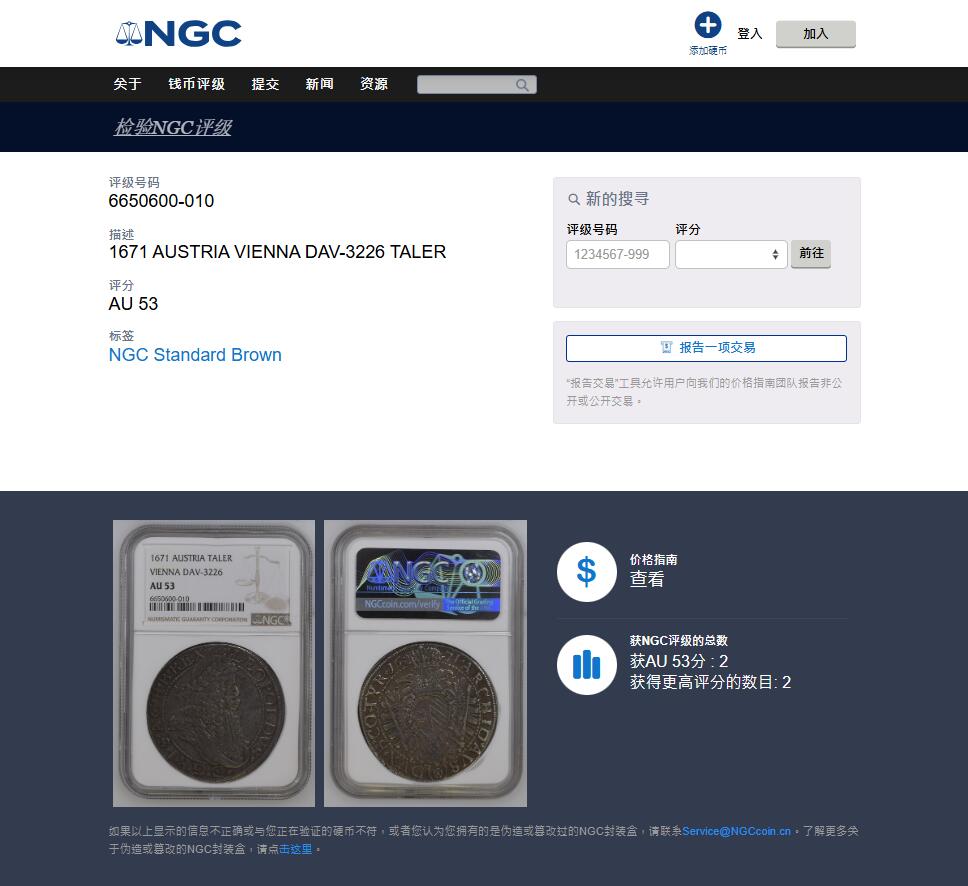Click the blue plus add-coin icon
The height and width of the screenshot is (886, 968).
pyautogui.click(x=707, y=25)
